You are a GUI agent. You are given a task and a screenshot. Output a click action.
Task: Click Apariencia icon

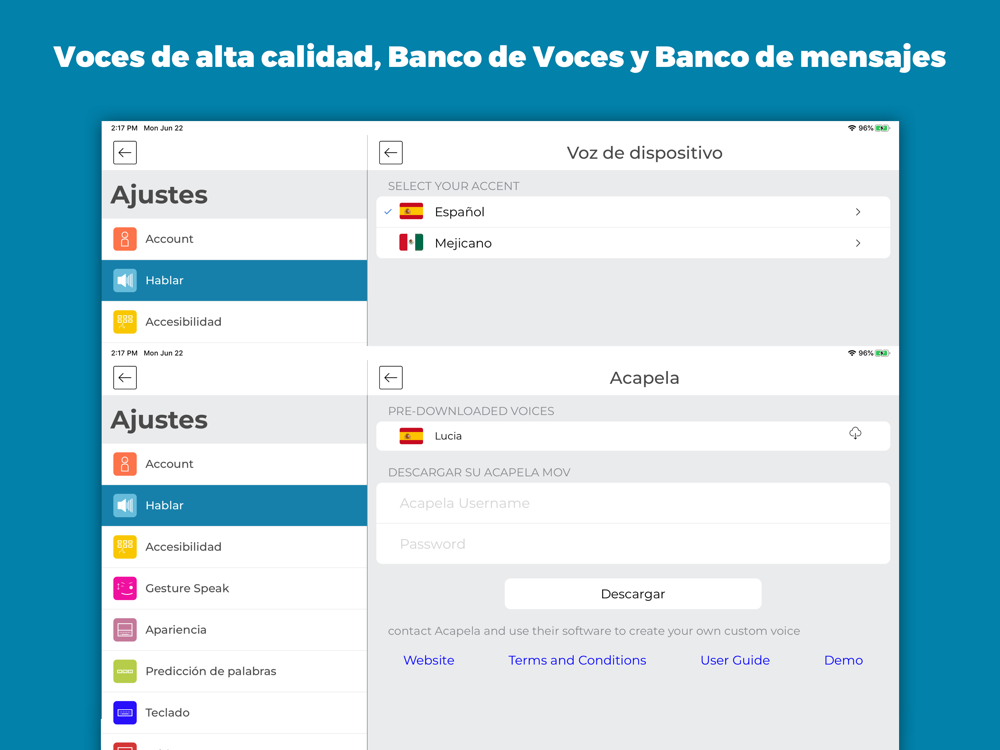125,630
